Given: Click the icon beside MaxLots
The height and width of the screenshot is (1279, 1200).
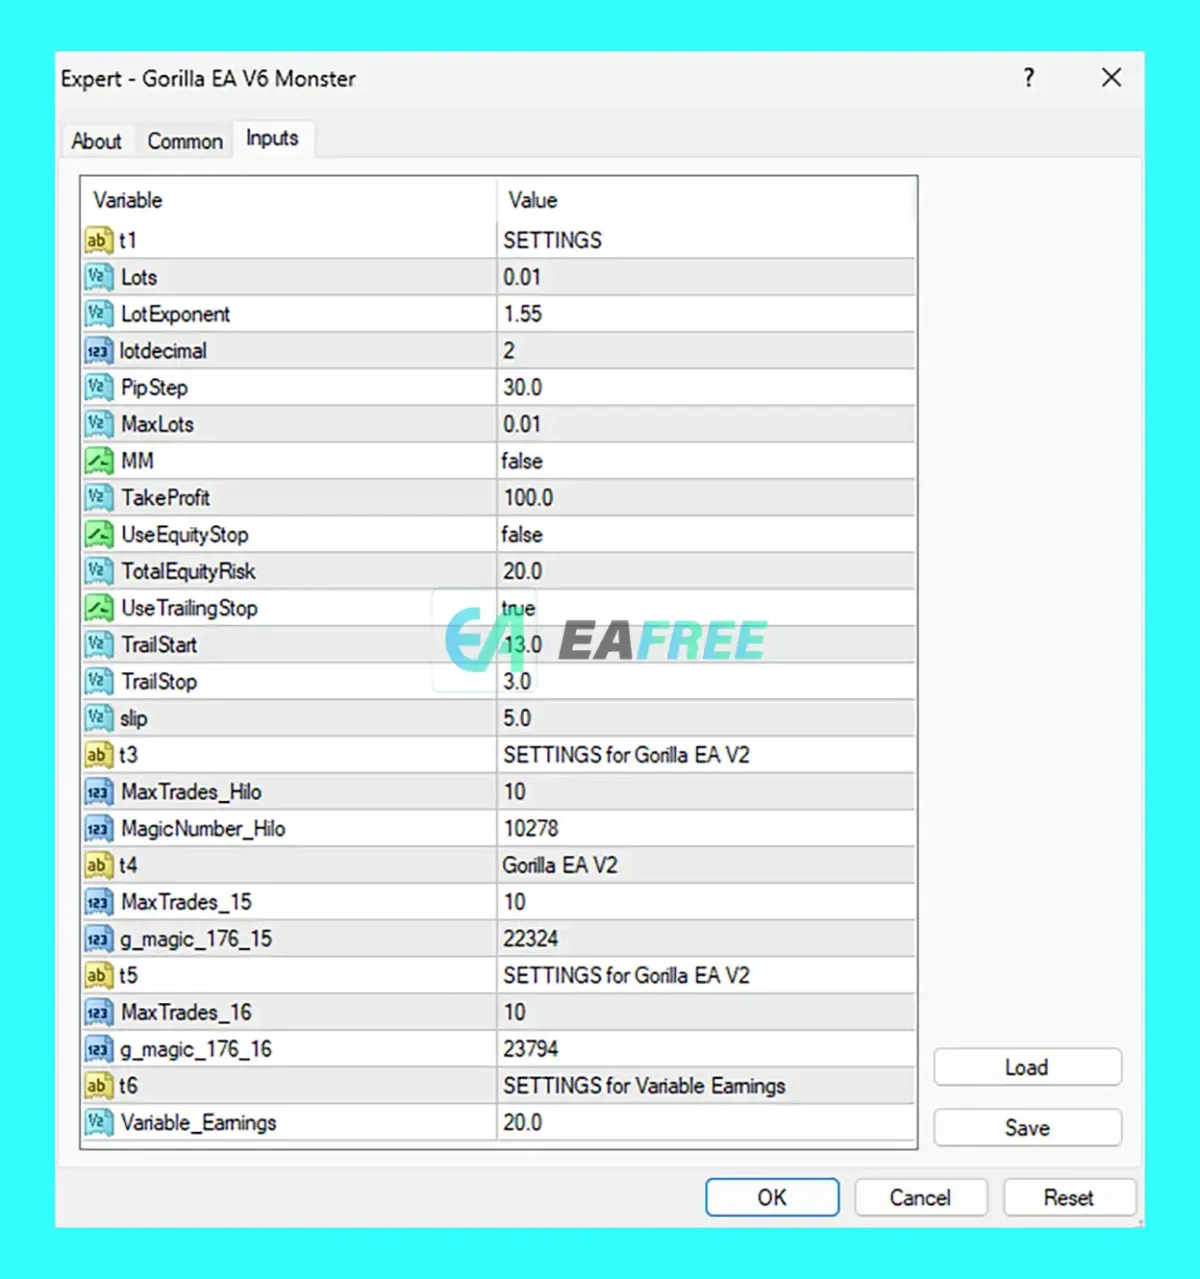Looking at the screenshot, I should [x=98, y=424].
